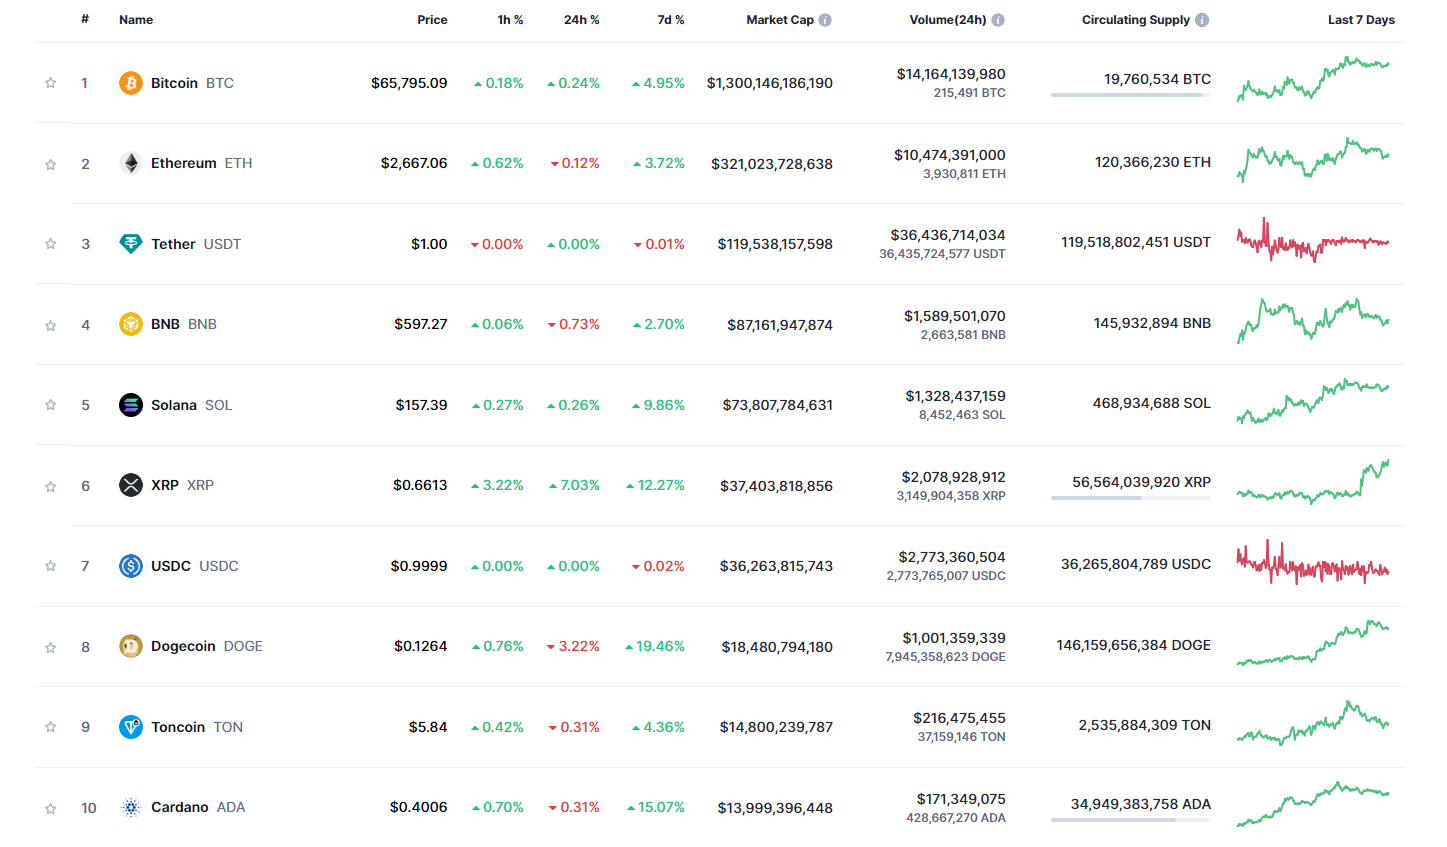This screenshot has height=847, width=1447.
Task: Click the Dogecoin logo
Action: [131, 646]
